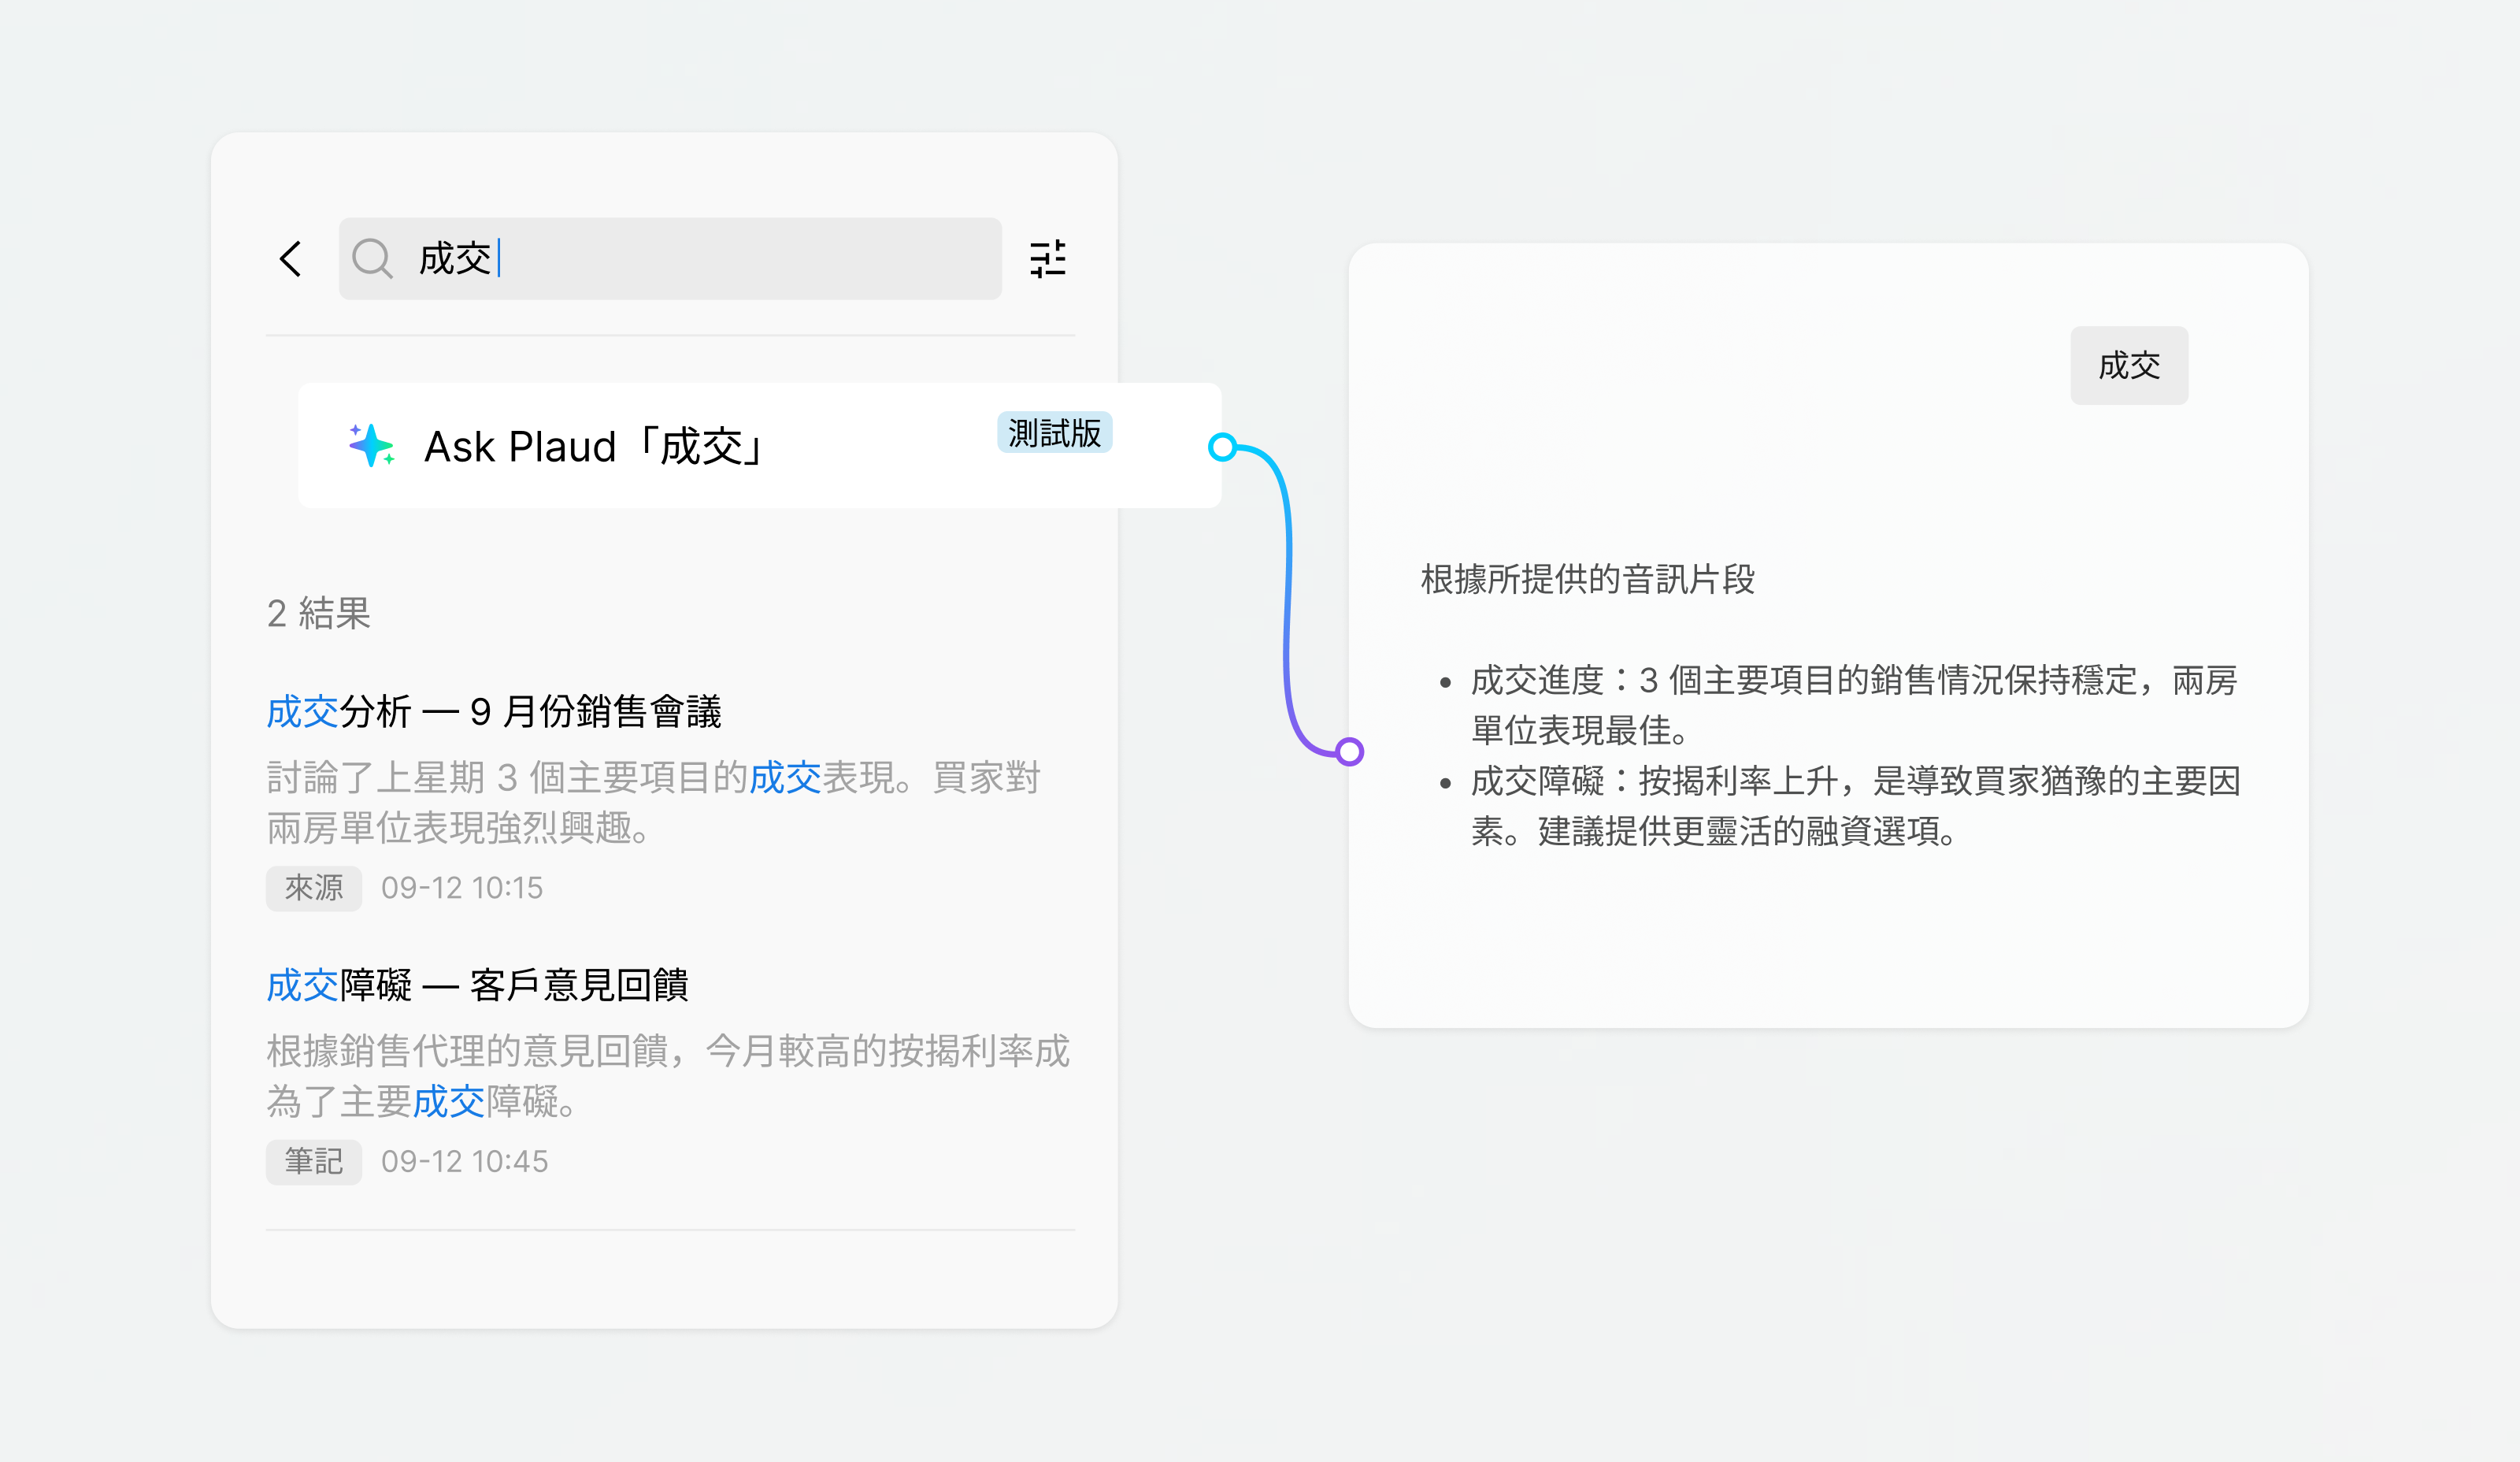Open result 成交分析 — 9 月份銷售會議
Viewport: 2520px width, 1462px height.
coord(494,712)
